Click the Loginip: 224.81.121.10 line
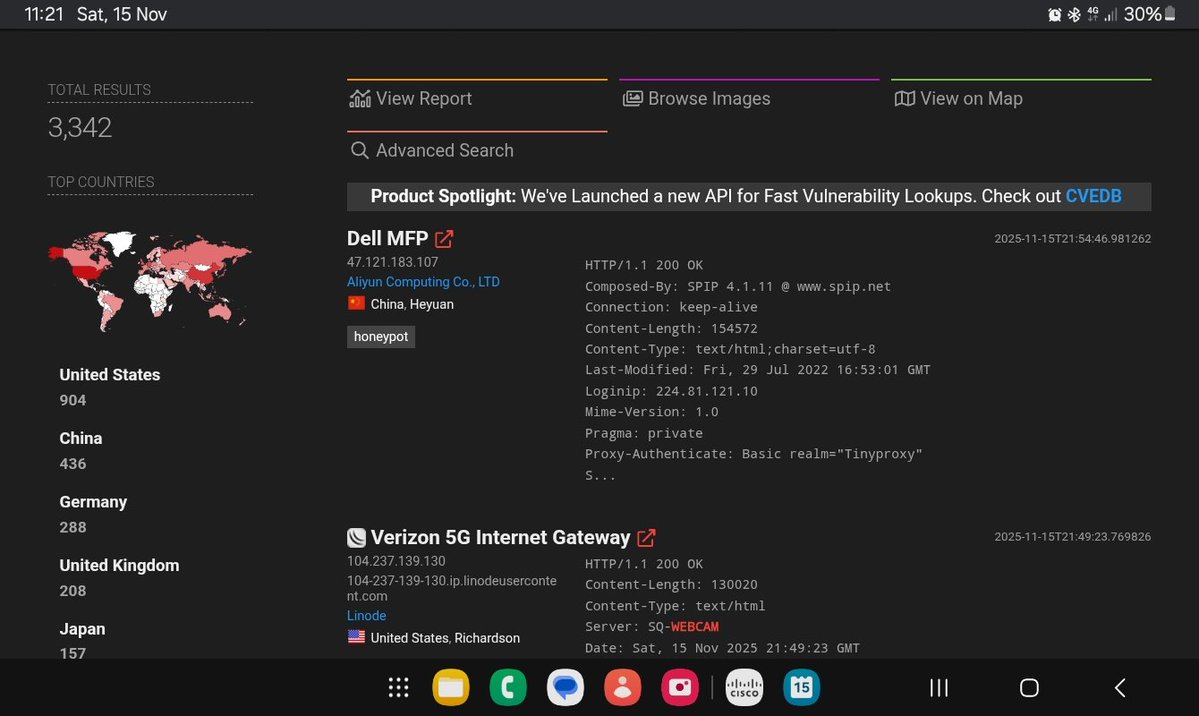The image size is (1199, 716). tap(671, 391)
